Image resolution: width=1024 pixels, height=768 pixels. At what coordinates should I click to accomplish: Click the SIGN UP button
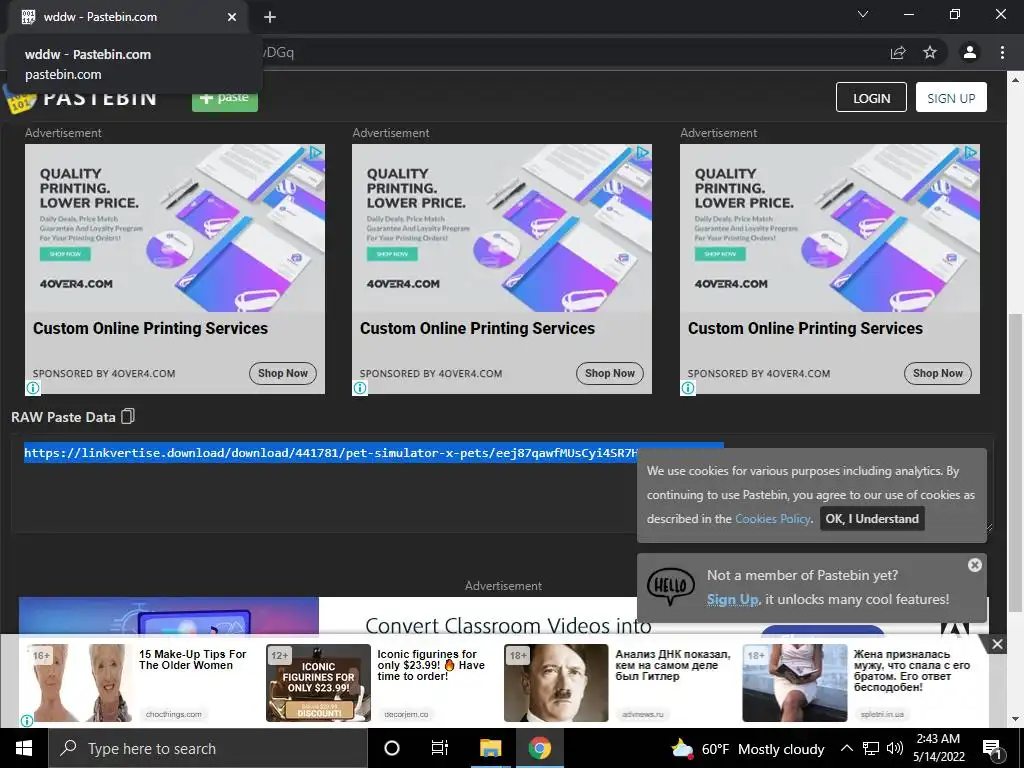951,97
